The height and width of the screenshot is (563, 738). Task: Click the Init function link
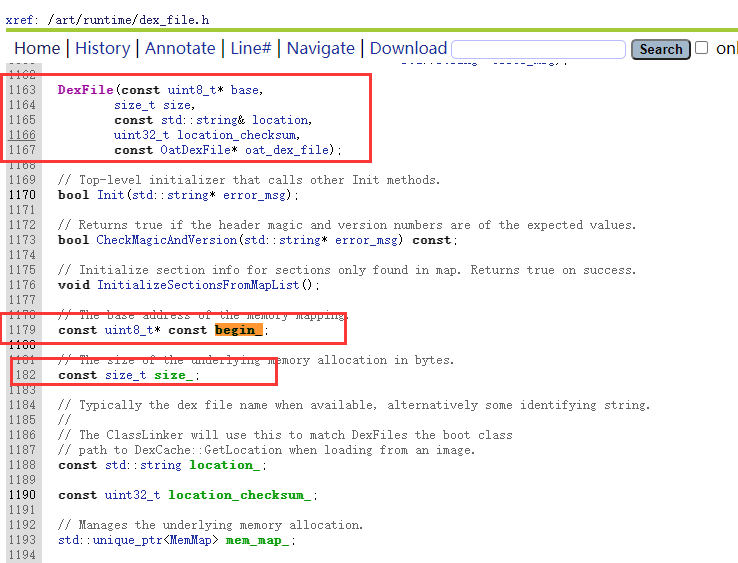111,195
